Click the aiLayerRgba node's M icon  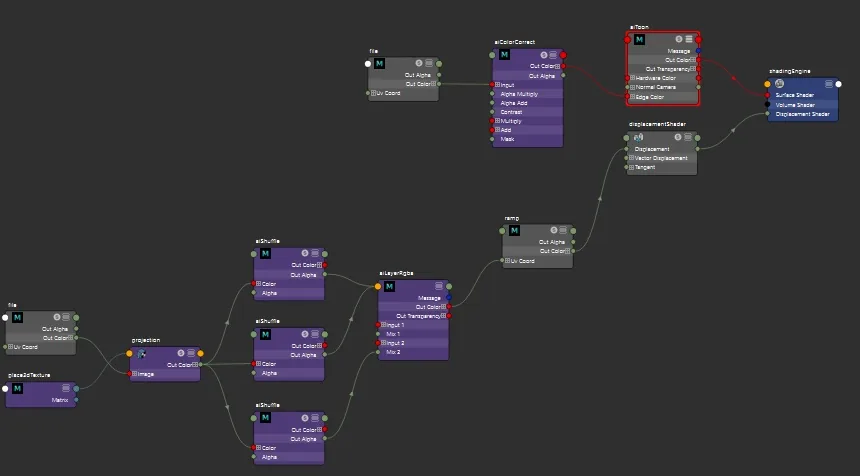point(389,286)
